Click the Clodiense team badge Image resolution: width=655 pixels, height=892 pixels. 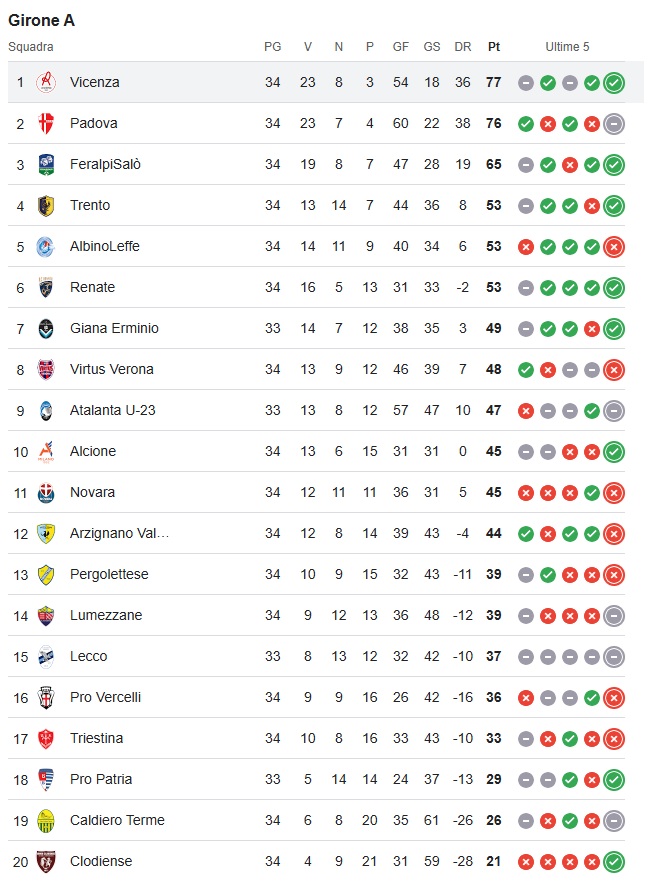pyautogui.click(x=46, y=861)
